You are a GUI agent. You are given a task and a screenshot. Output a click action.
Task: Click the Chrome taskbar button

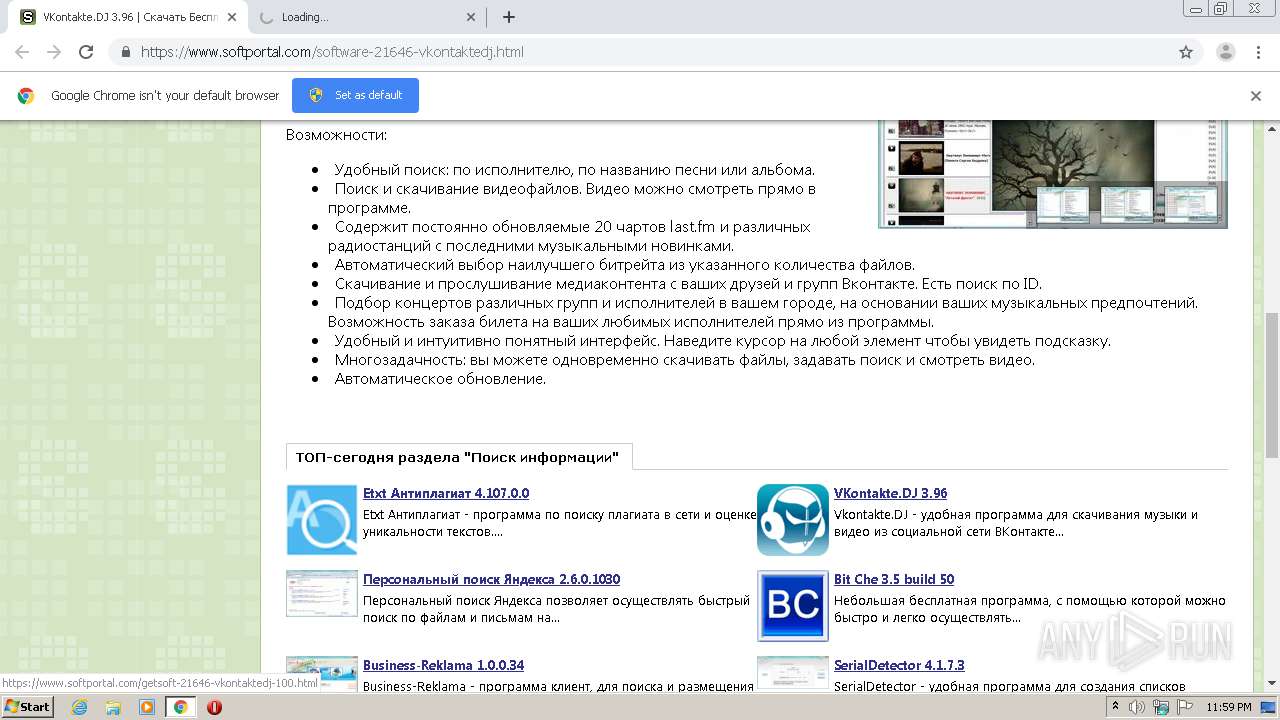click(181, 707)
